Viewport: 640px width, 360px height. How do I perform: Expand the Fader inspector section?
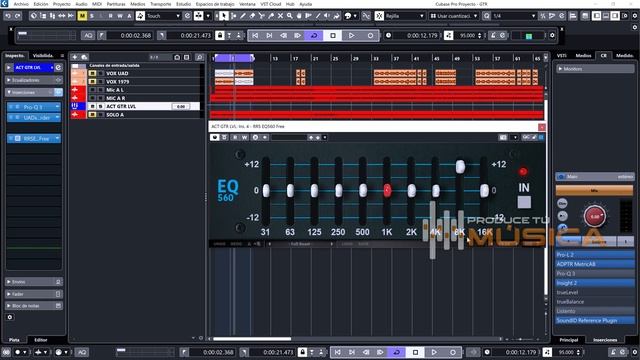pyautogui.click(x=33, y=294)
